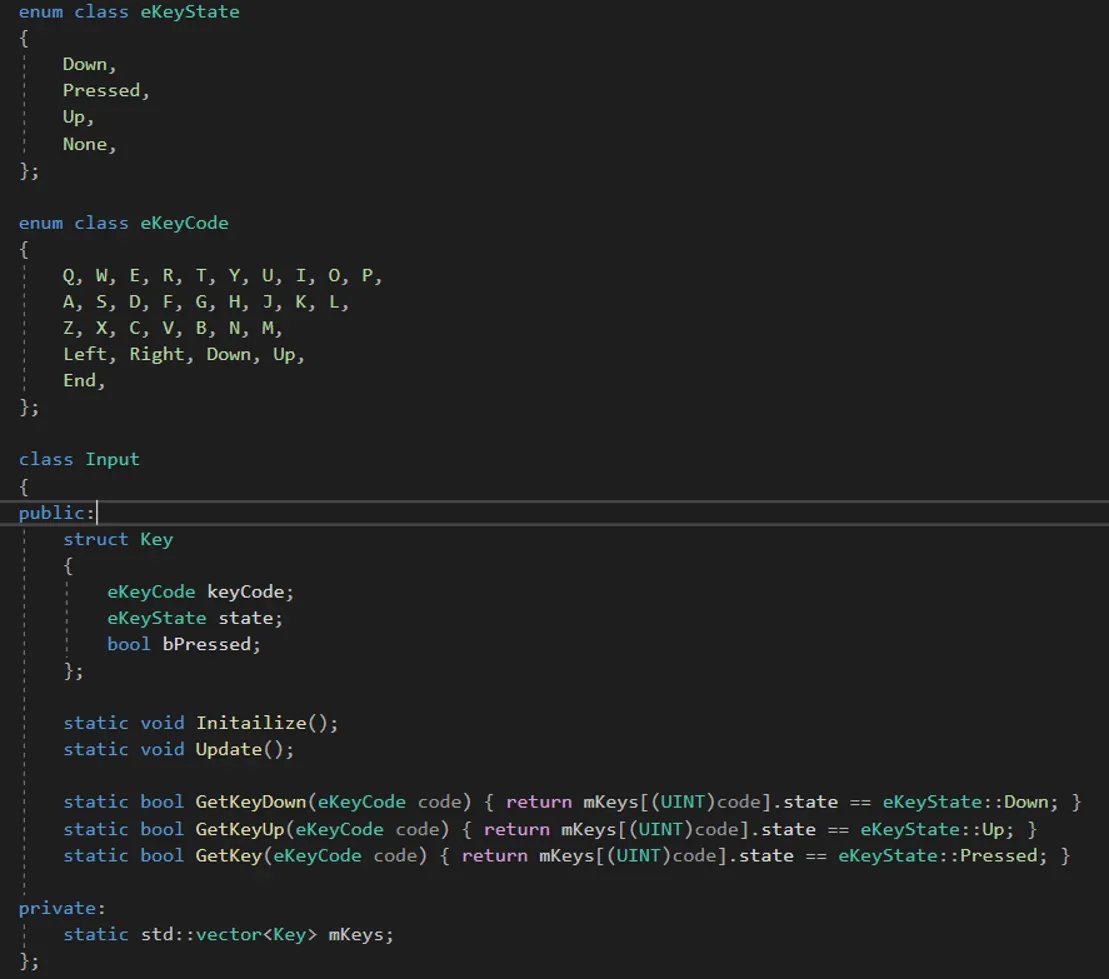Click "mKeys;" in the static vector declaration
The height and width of the screenshot is (979, 1109).
361,934
